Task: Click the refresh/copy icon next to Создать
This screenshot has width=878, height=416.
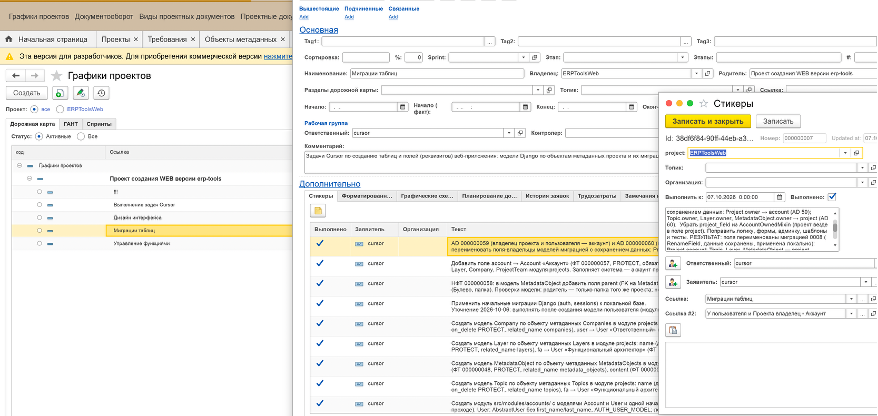Action: coord(59,93)
